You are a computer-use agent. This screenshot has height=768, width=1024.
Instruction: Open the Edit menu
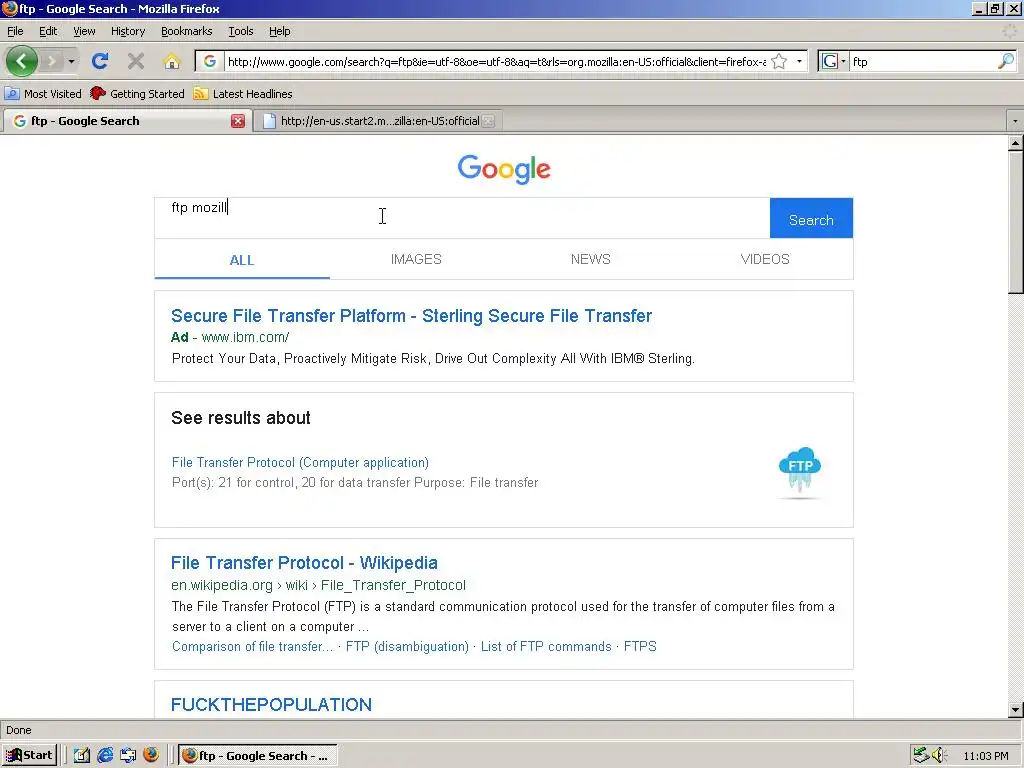coord(48,31)
